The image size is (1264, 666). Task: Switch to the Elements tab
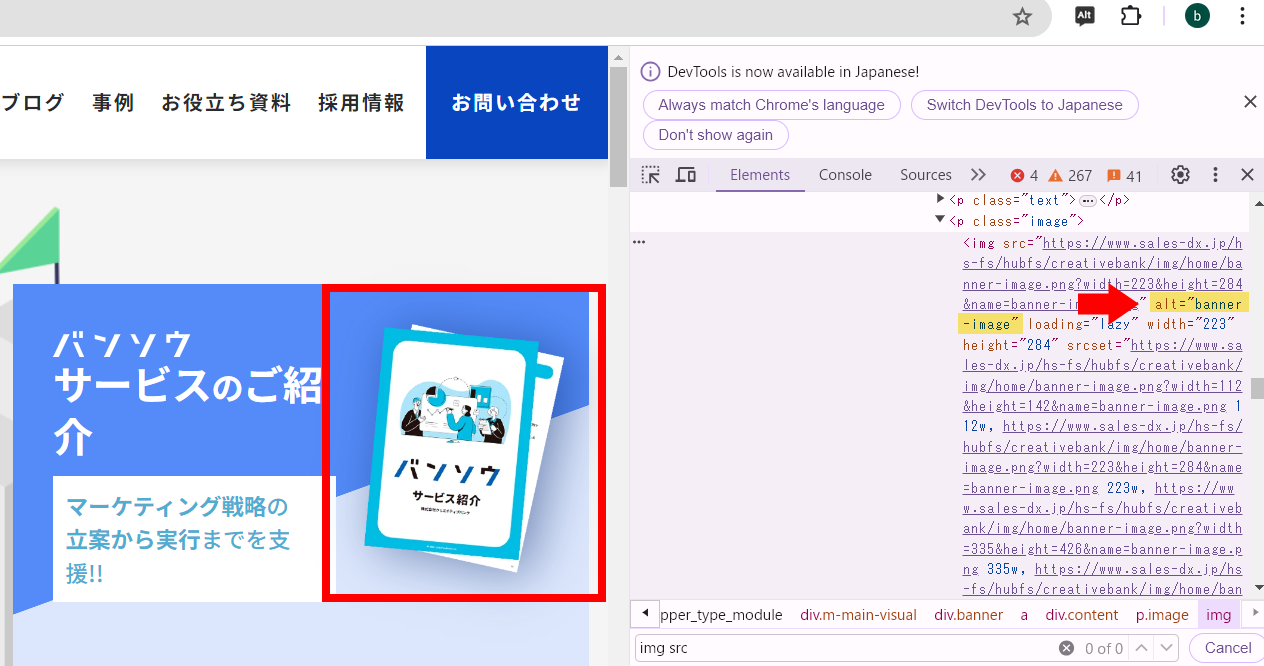pyautogui.click(x=760, y=175)
